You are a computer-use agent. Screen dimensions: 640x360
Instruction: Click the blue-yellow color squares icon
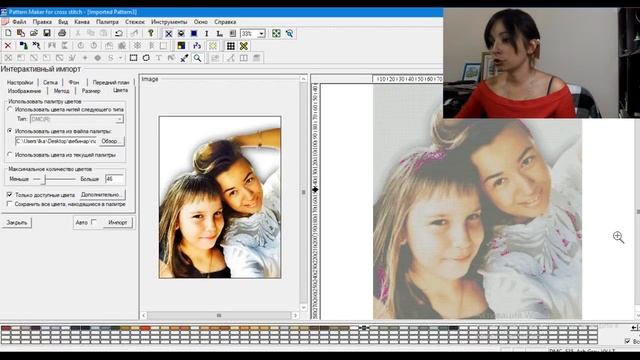pos(181,46)
